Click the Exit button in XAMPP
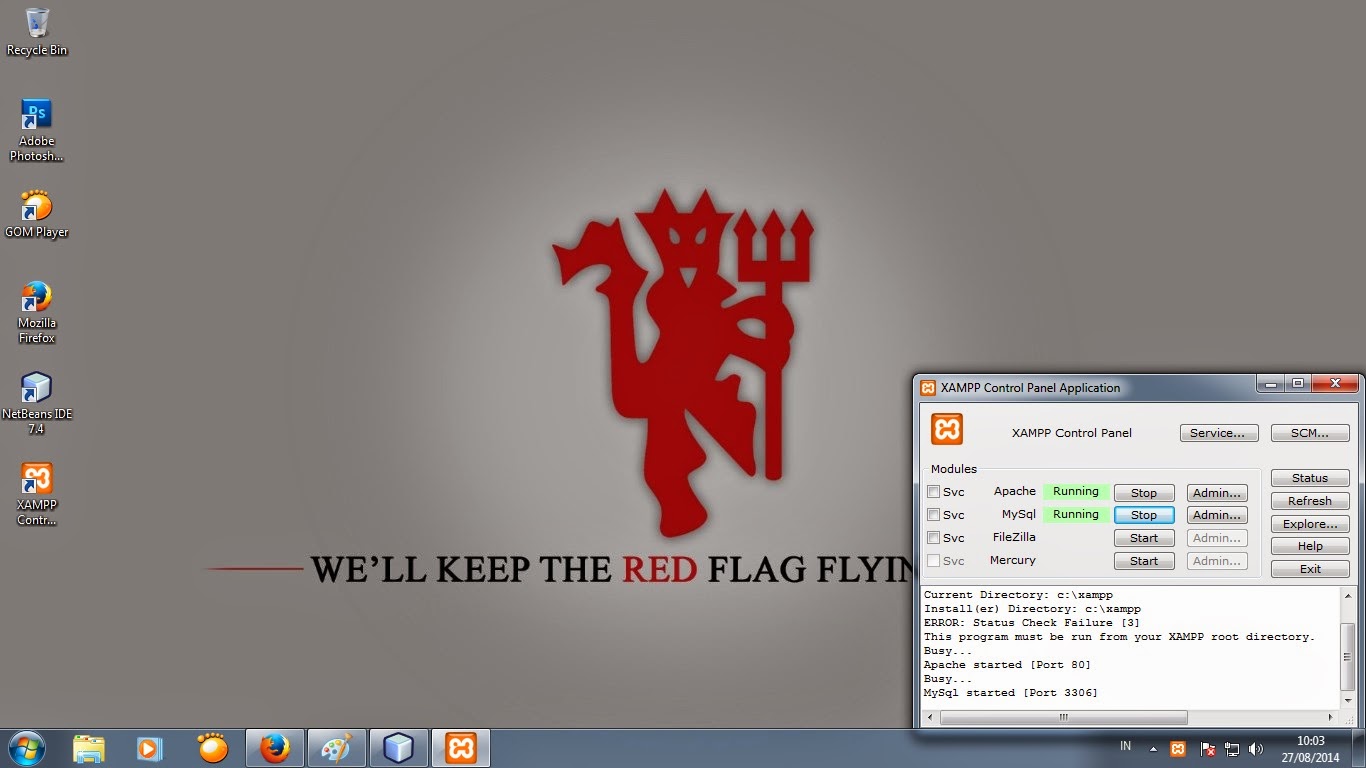Viewport: 1366px width, 768px height. [x=1310, y=569]
